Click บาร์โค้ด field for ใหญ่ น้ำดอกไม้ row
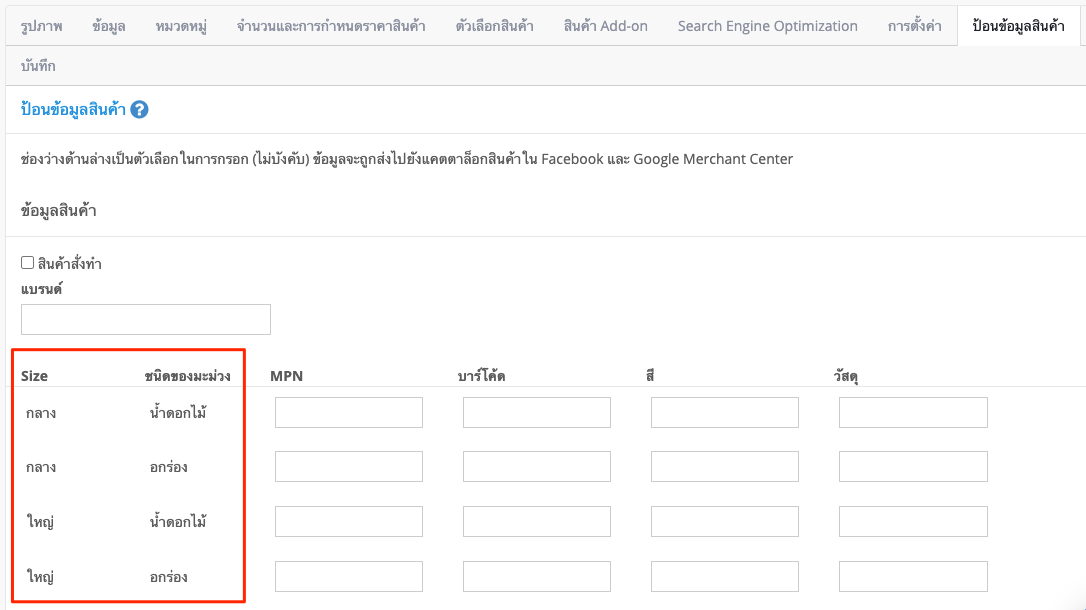 coord(537,521)
